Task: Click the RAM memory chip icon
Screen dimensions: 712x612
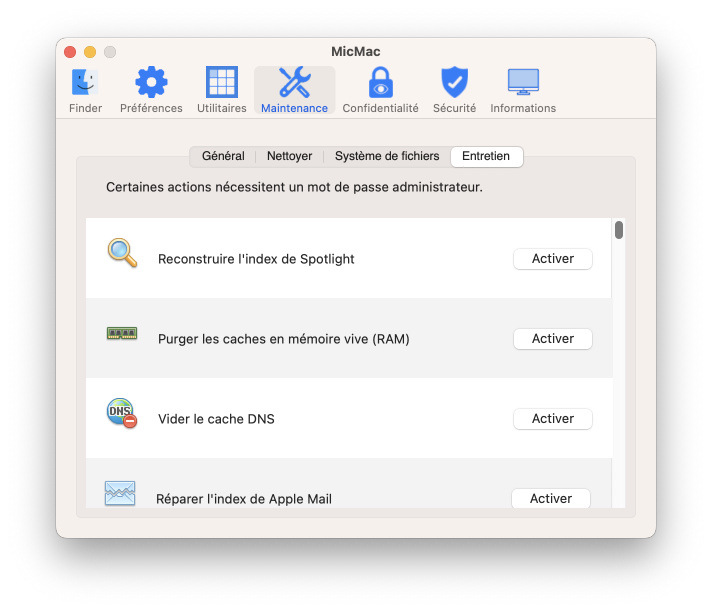Action: pyautogui.click(x=122, y=334)
